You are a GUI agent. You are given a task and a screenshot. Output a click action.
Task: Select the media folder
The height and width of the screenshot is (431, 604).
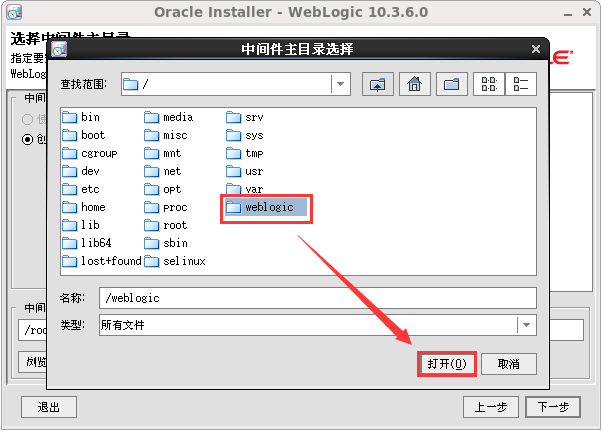point(169,117)
